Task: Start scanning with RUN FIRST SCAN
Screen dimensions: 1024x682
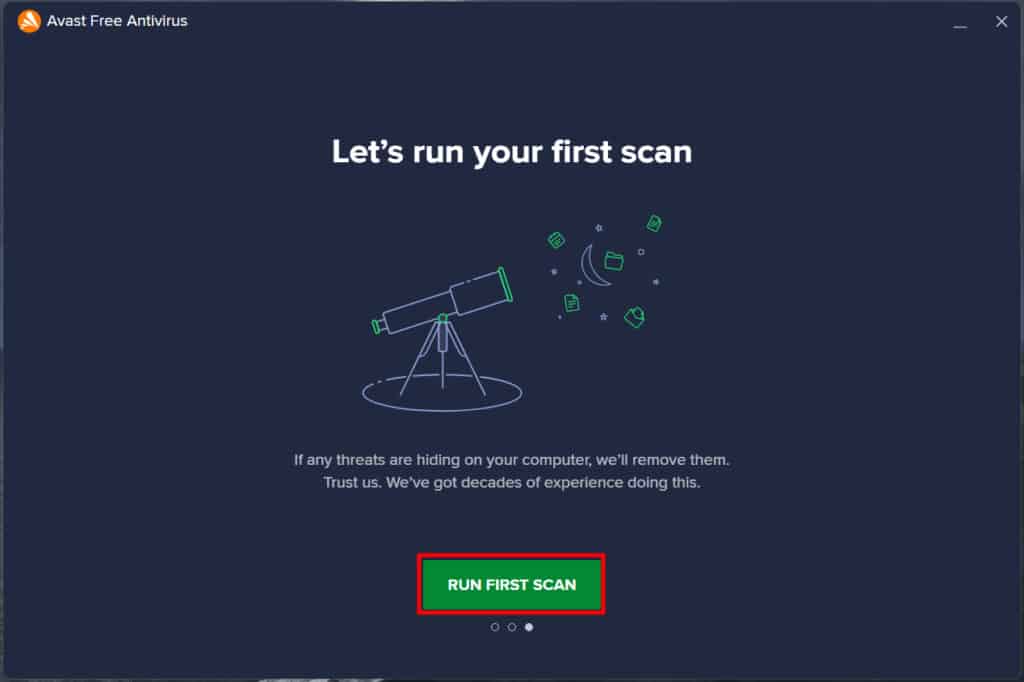Action: [x=511, y=584]
